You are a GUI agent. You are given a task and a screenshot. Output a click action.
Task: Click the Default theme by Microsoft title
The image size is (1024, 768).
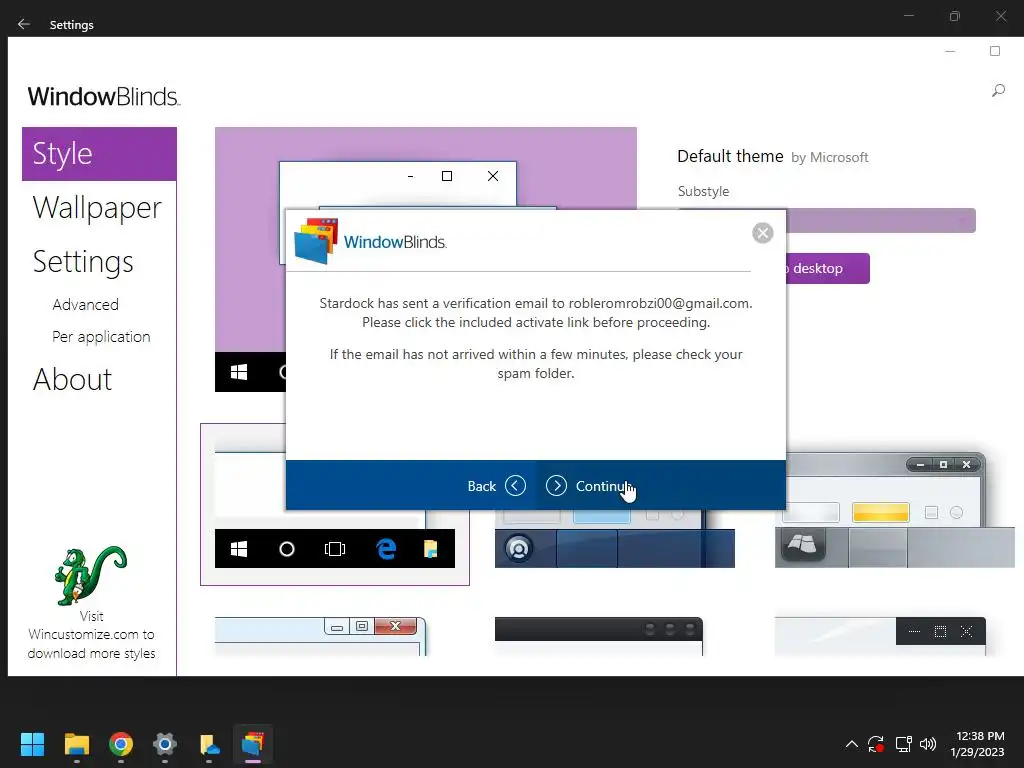(x=773, y=157)
